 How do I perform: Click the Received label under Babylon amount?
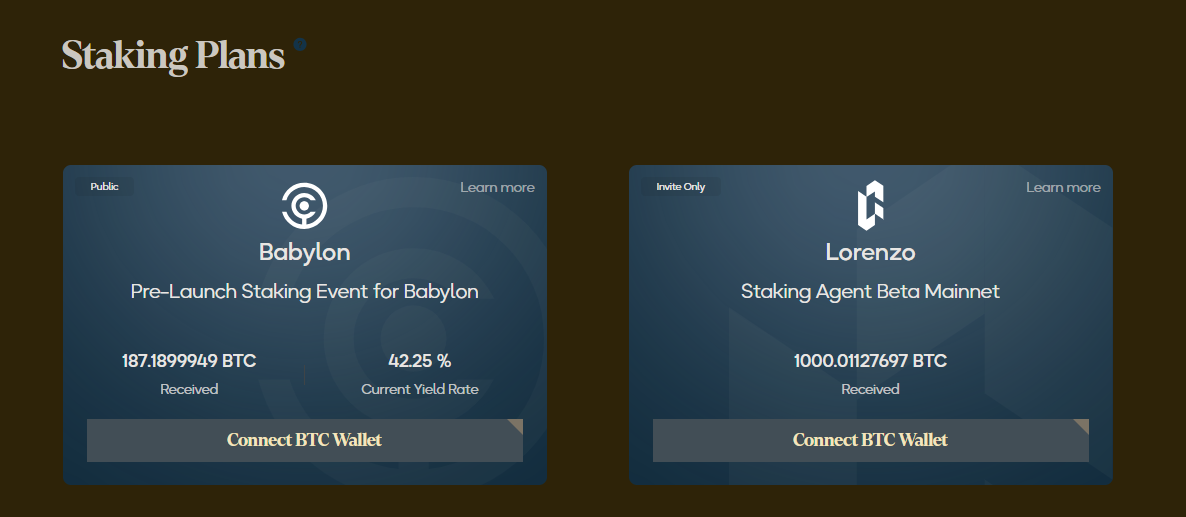coord(189,389)
